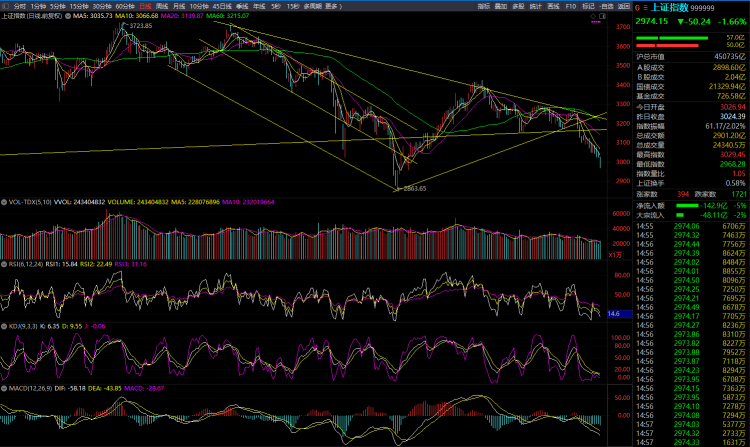Viewport: 750px width, 447px height.
Task: Open the 指标 indicator menu
Action: [x=483, y=6]
